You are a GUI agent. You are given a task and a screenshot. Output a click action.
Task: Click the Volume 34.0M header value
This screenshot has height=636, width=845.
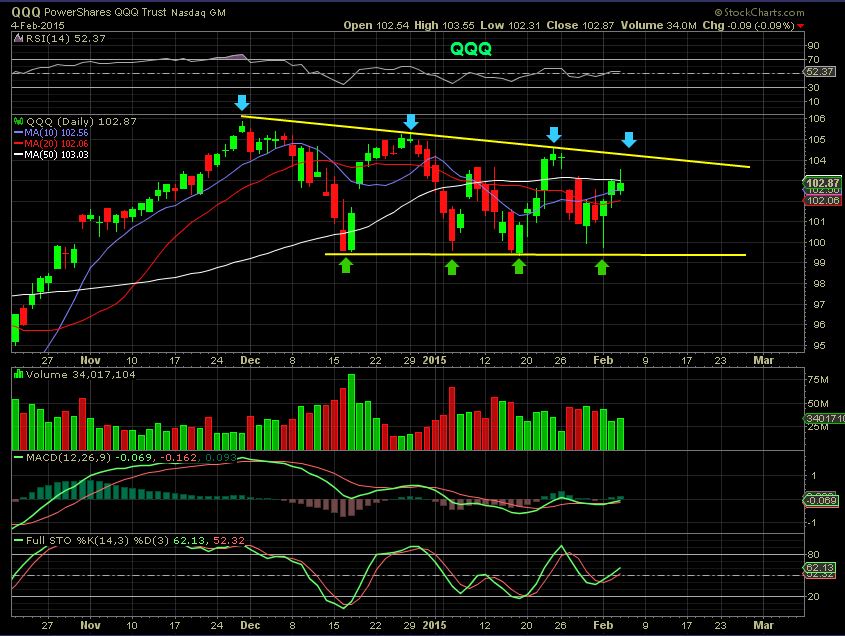pyautogui.click(x=659, y=25)
